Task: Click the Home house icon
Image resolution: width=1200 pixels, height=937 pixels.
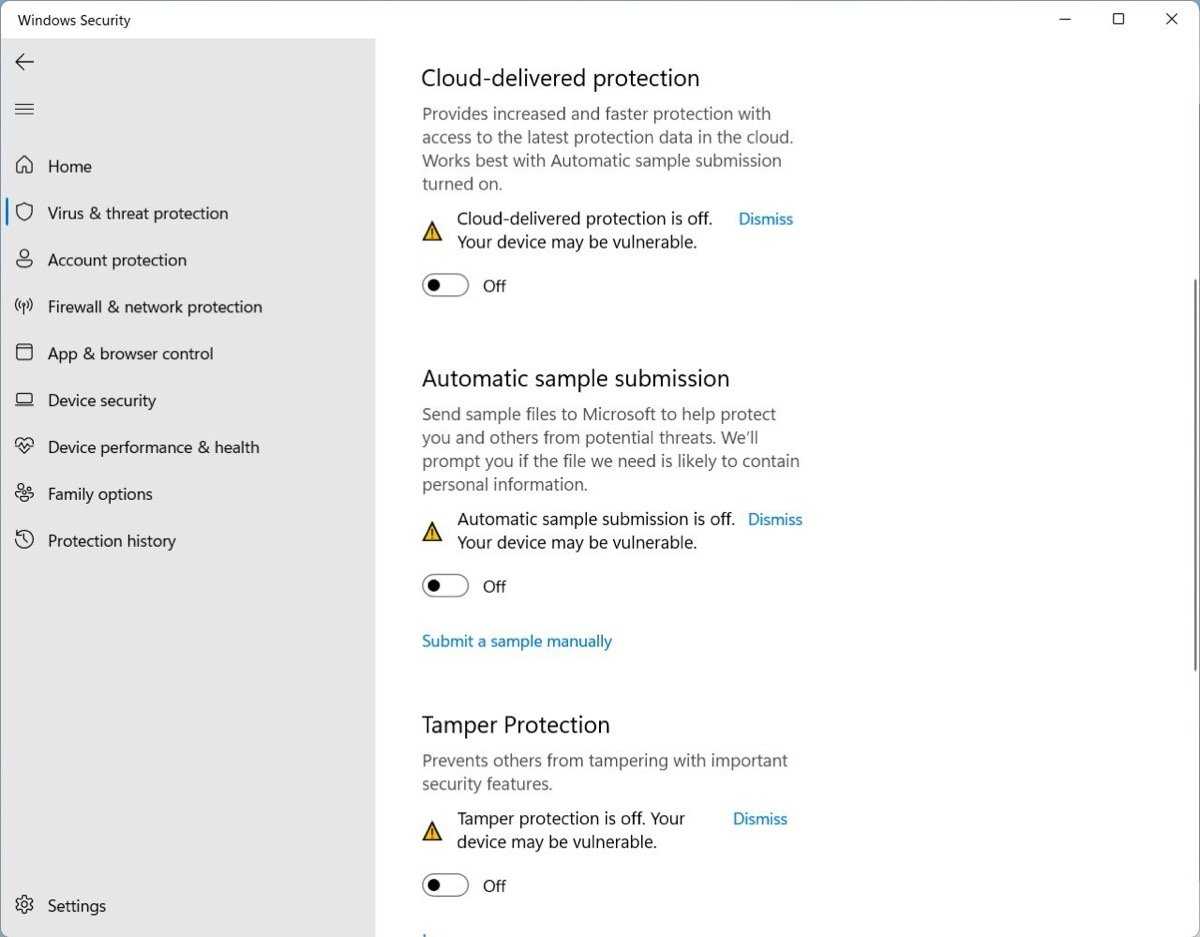Action: tap(25, 166)
